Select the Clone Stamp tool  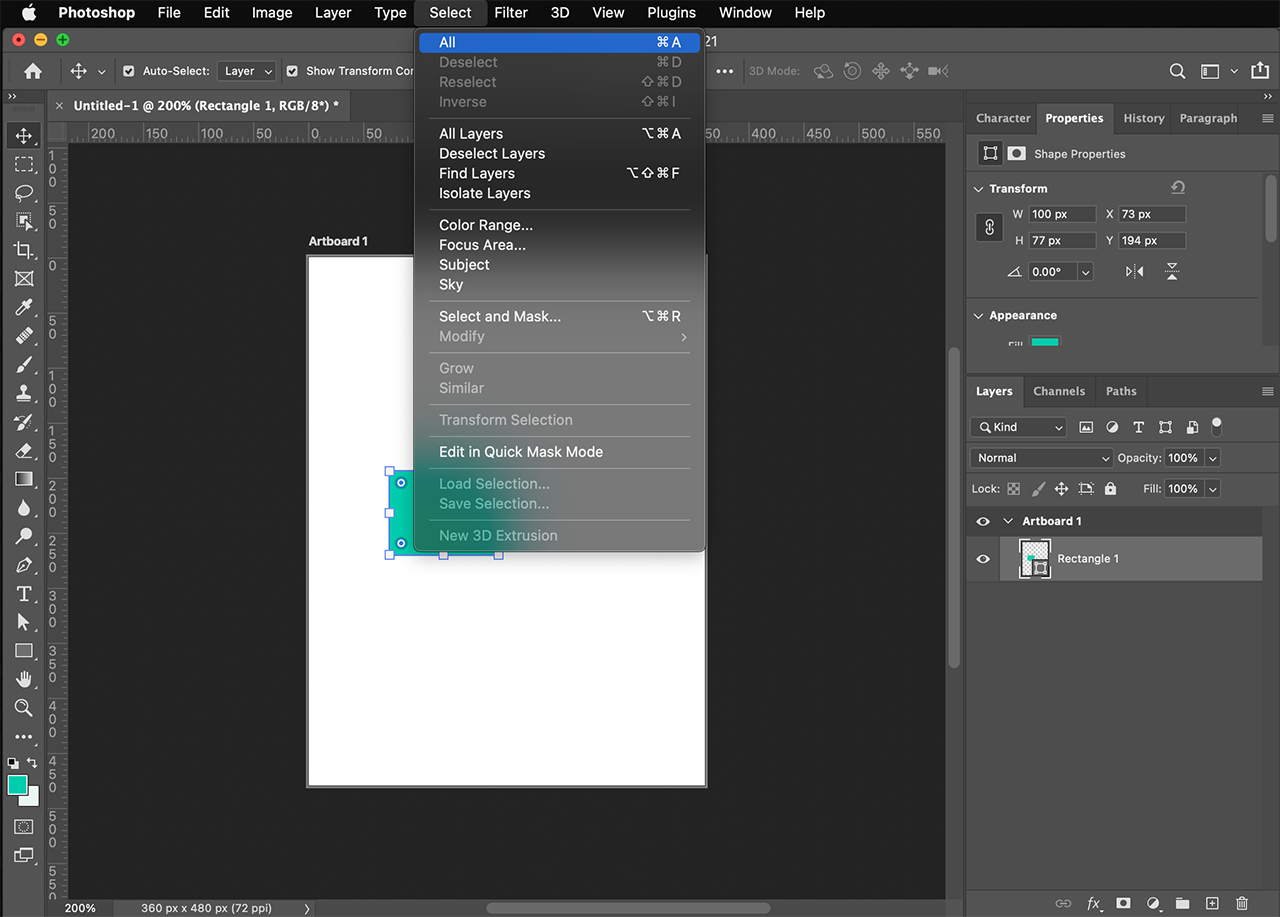coord(24,393)
